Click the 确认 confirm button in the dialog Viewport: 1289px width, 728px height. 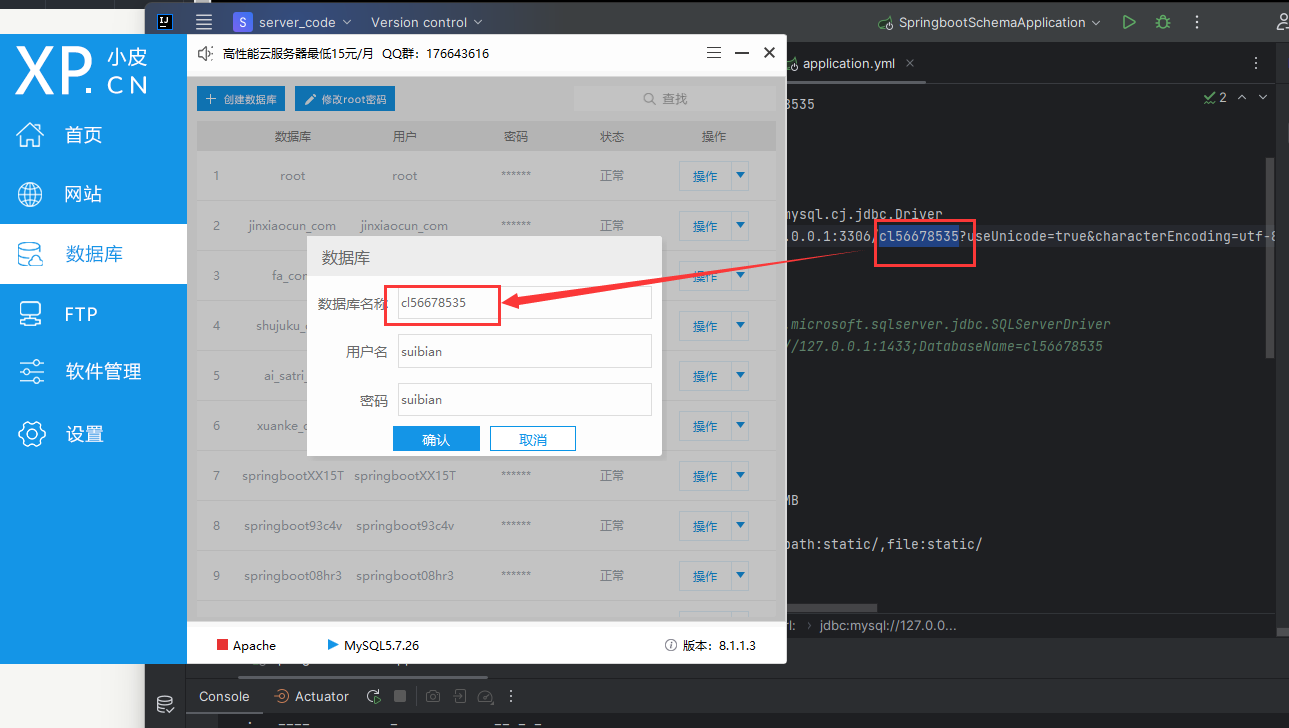[x=436, y=439]
